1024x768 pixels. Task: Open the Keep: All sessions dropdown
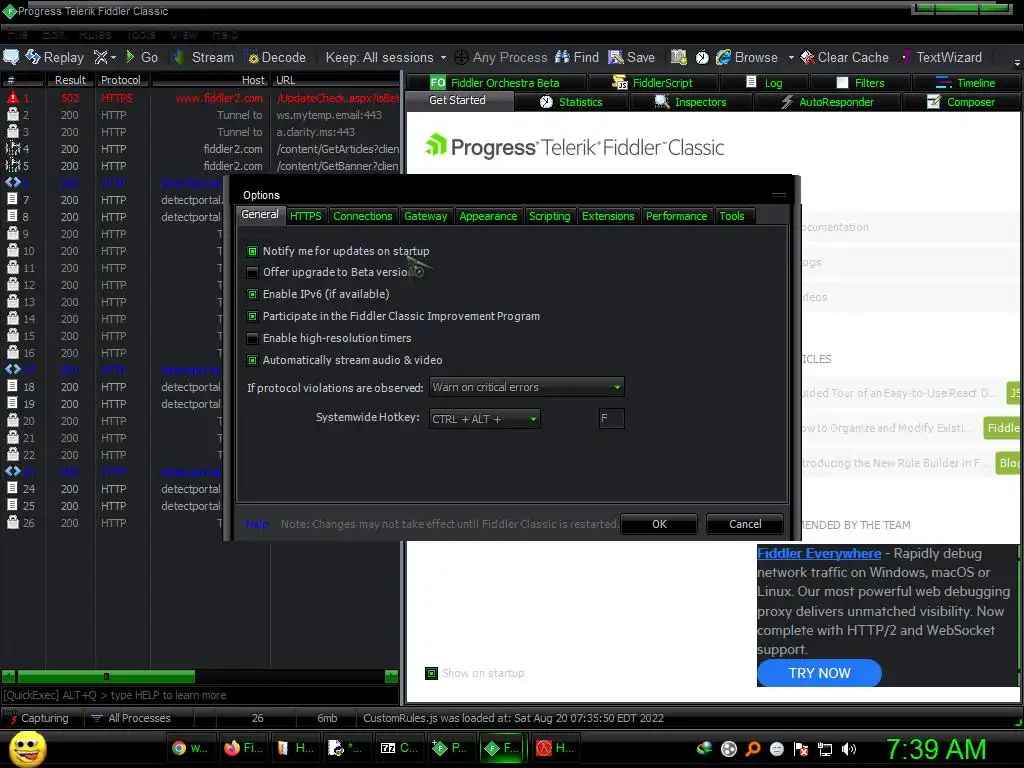click(x=386, y=57)
